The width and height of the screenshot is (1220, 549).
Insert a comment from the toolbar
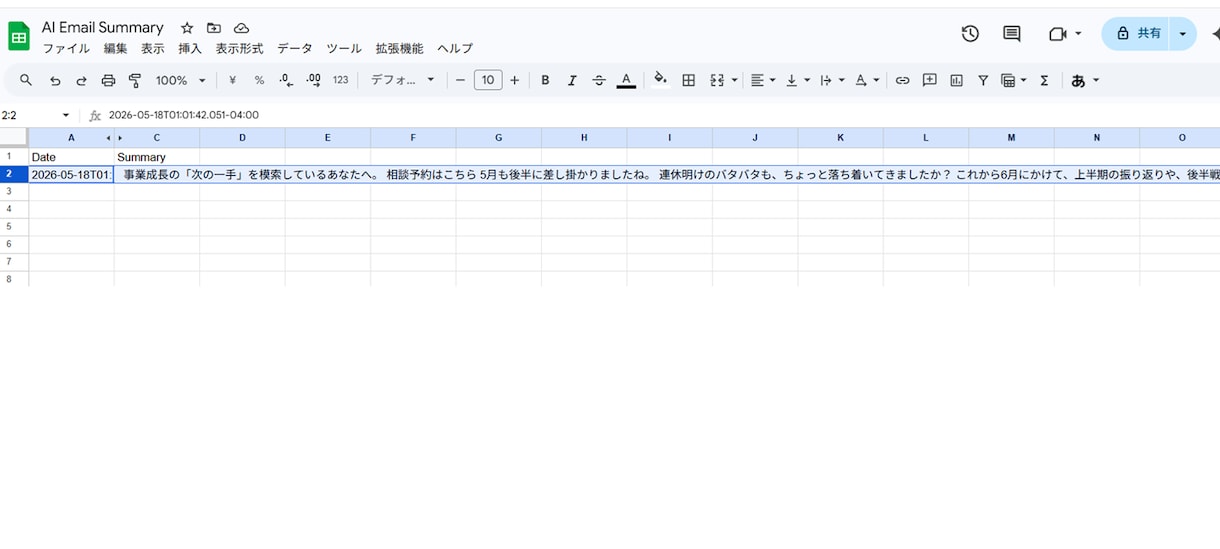(929, 80)
